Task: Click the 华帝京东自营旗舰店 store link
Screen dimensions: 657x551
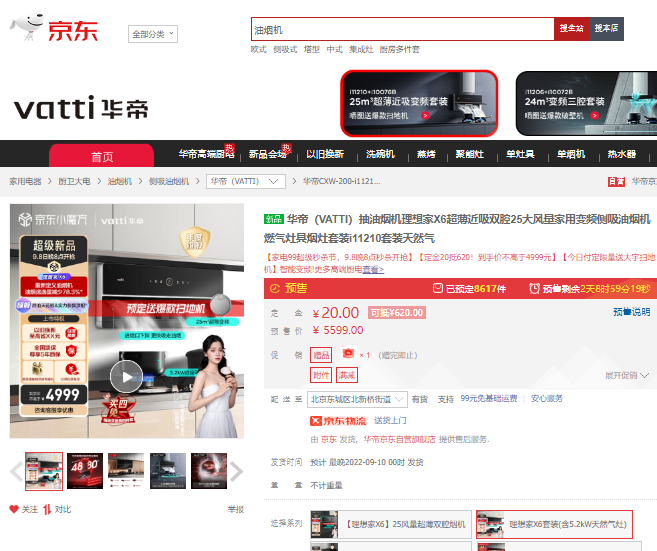Action: point(400,439)
